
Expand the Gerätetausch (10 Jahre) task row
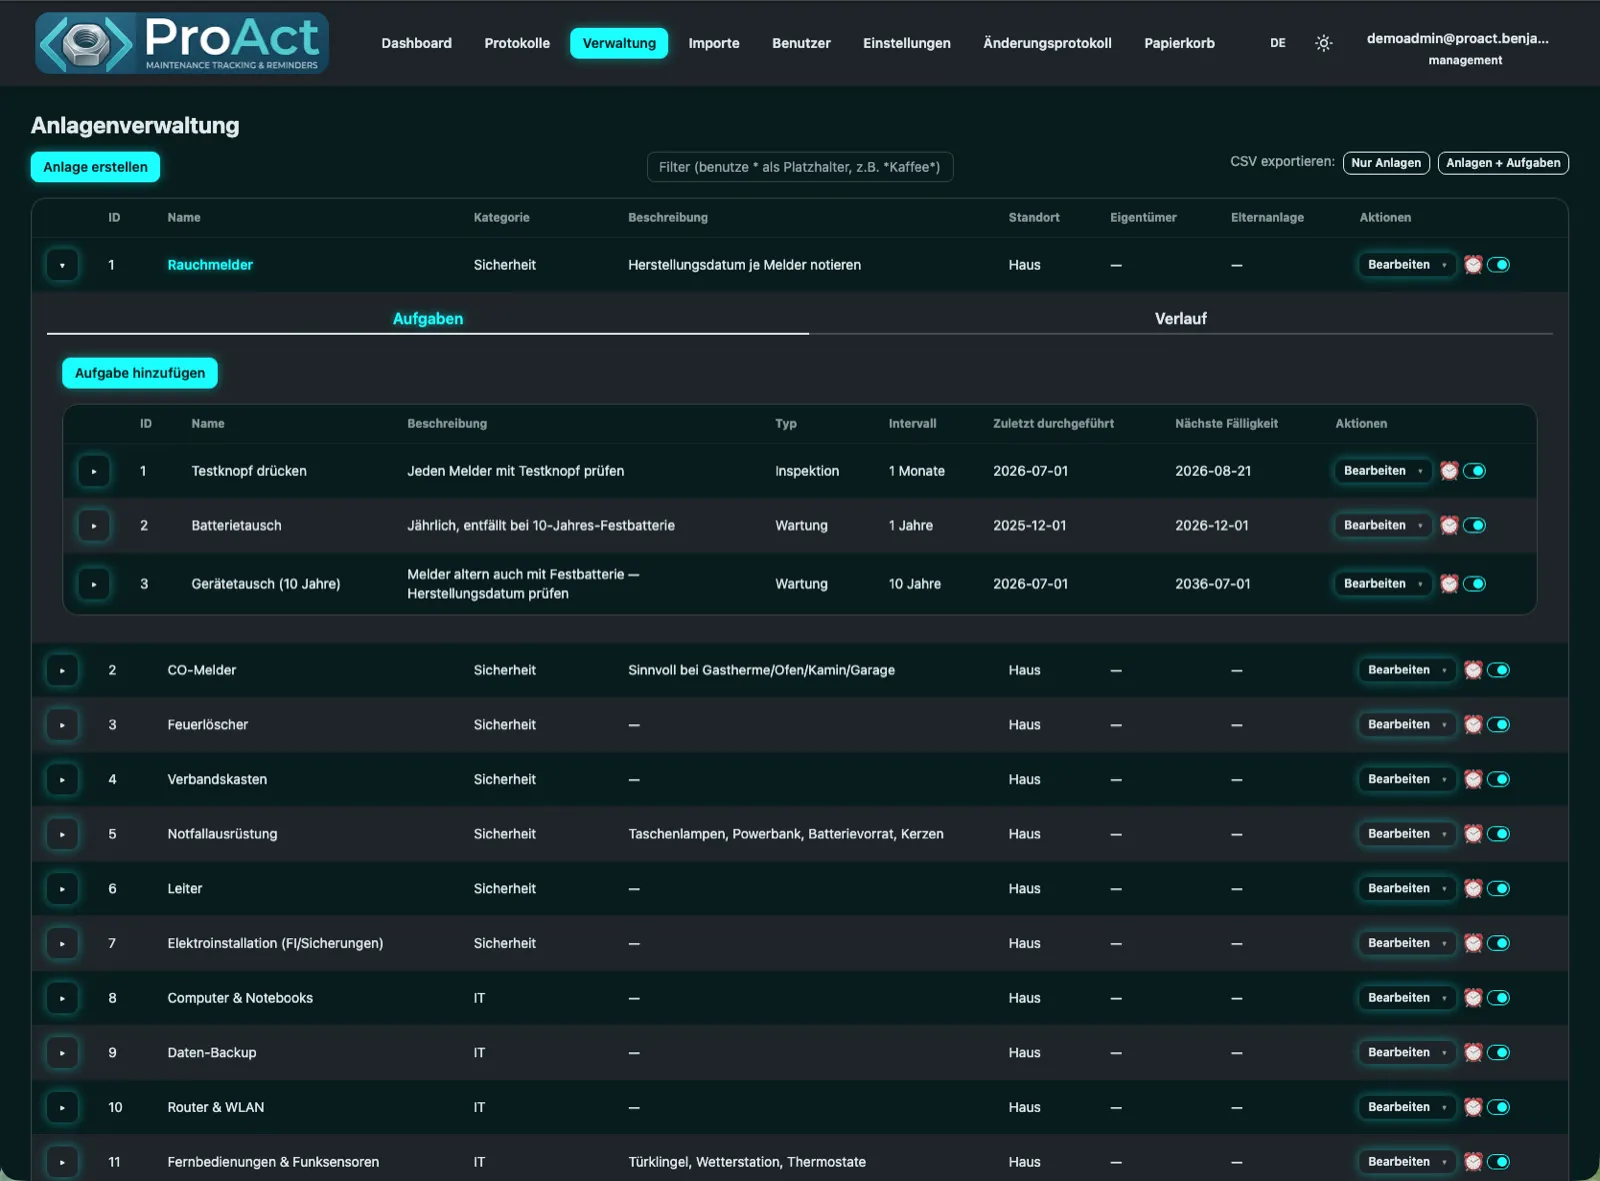[x=94, y=584]
